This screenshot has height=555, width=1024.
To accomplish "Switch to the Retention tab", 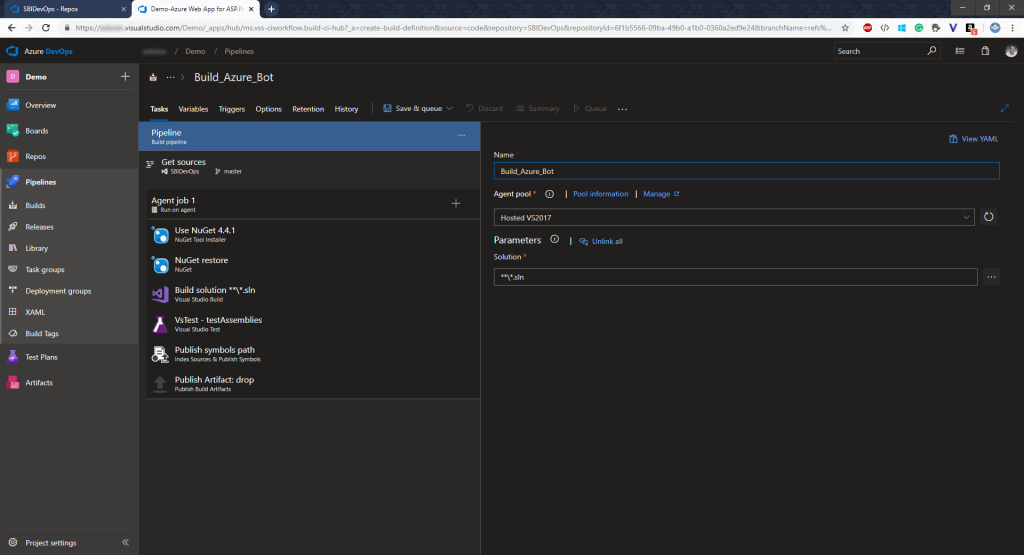I will pyautogui.click(x=308, y=109).
